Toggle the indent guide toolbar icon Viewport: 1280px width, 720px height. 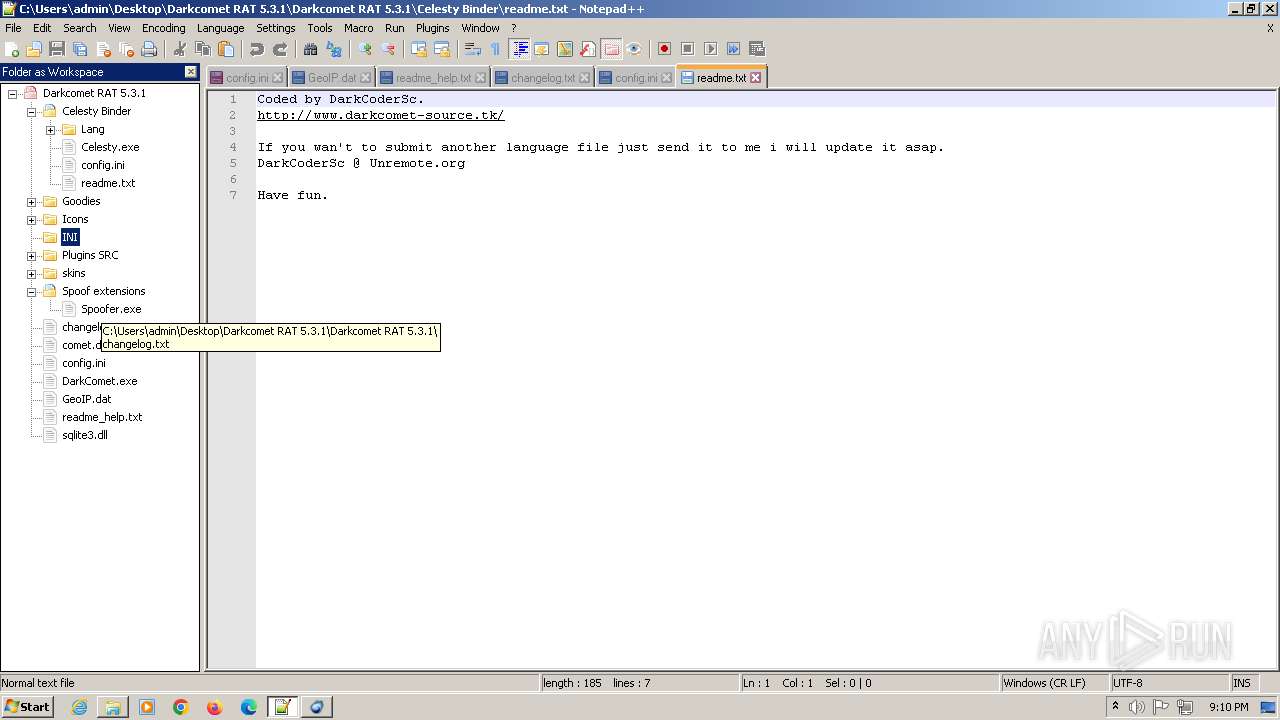click(520, 49)
